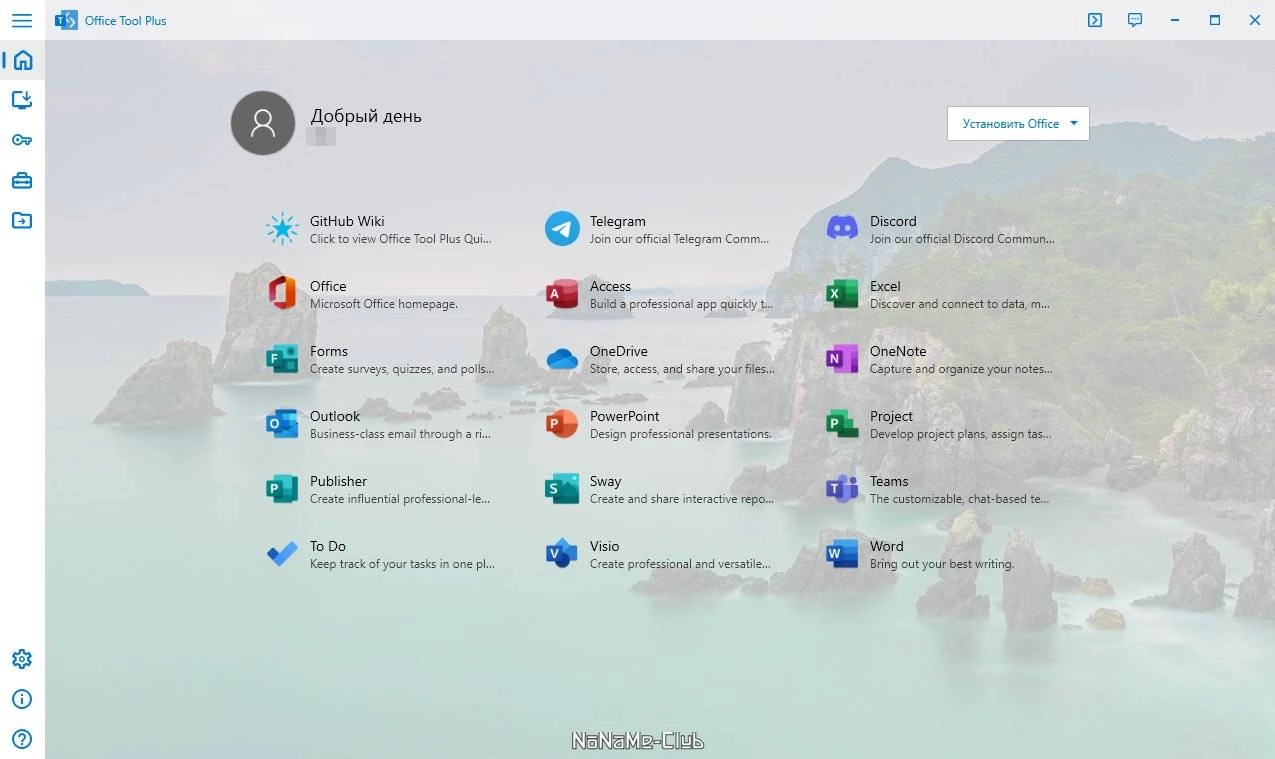Open the Access link title
The width and height of the screenshot is (1275, 759).
(610, 286)
